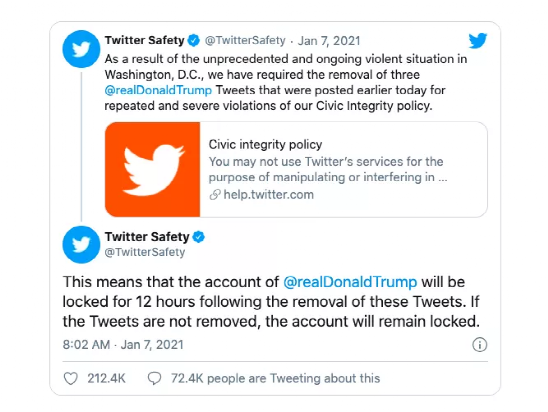Open the Civic integrity policy card title

point(265,144)
